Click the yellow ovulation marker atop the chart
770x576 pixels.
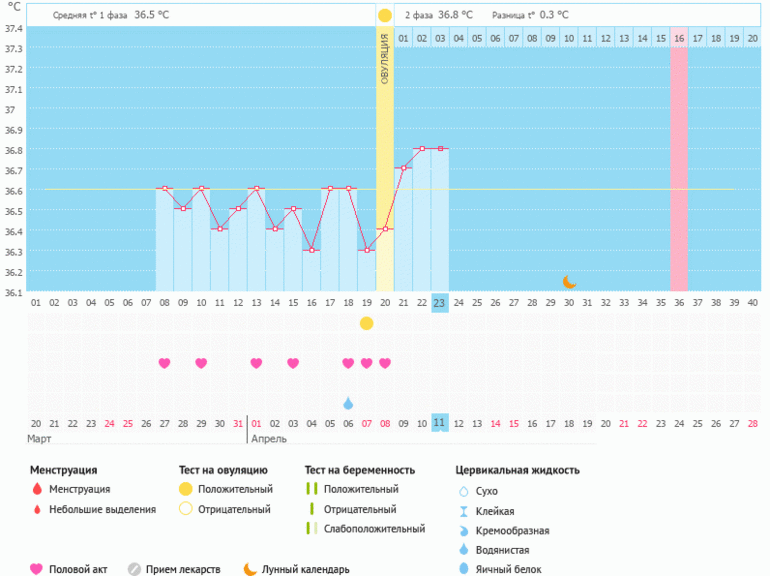385,15
